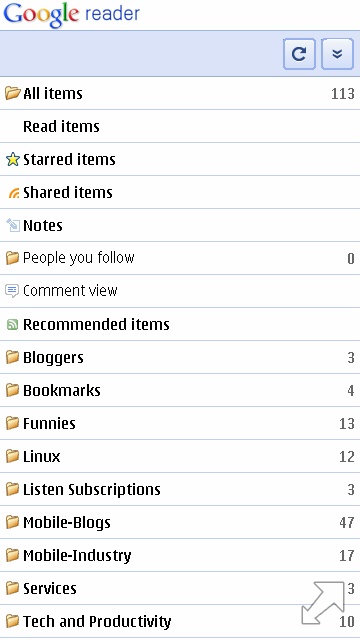Expand the Bloggers folder
Screen dimensions: 360x640
coord(180,358)
